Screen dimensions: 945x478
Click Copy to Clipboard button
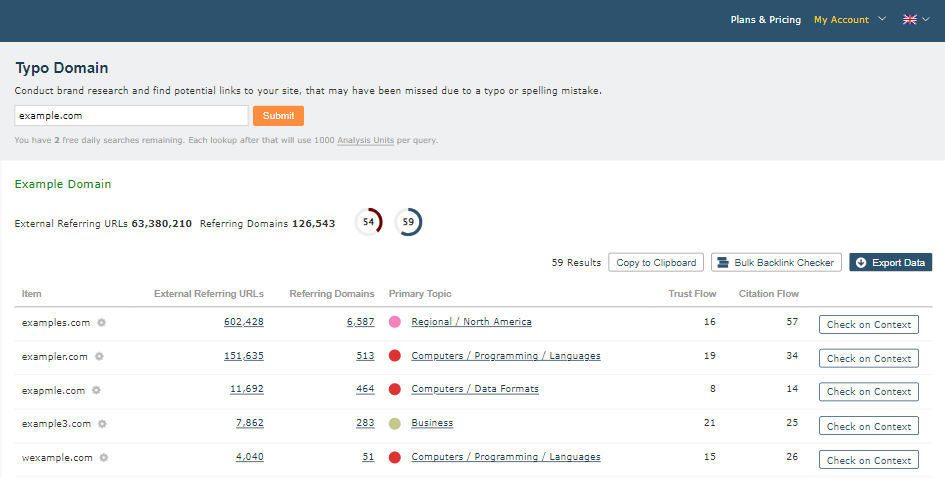point(656,262)
